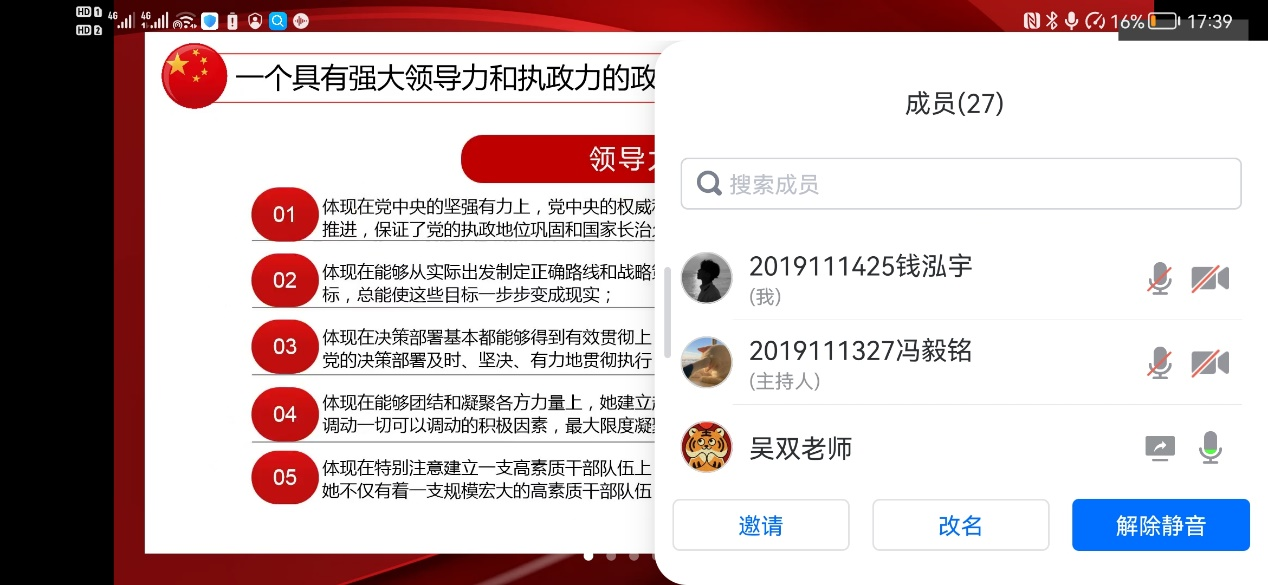Select the member row 2019111327冯毅铭
Image resolution: width=1268 pixels, height=585 pixels.
pos(961,363)
